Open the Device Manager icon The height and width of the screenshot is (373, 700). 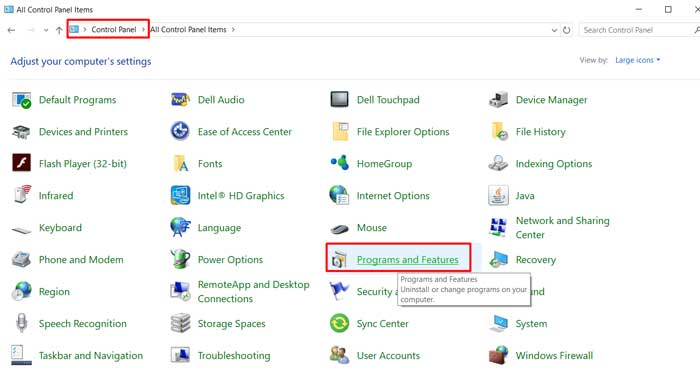pyautogui.click(x=498, y=100)
